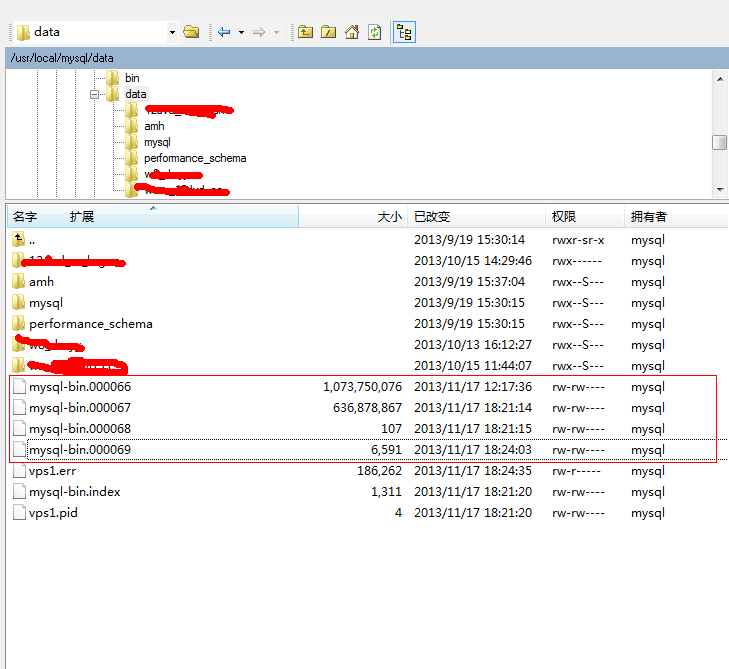This screenshot has width=729, height=669.
Task: Toggle the directory tree panel
Action: click(404, 32)
